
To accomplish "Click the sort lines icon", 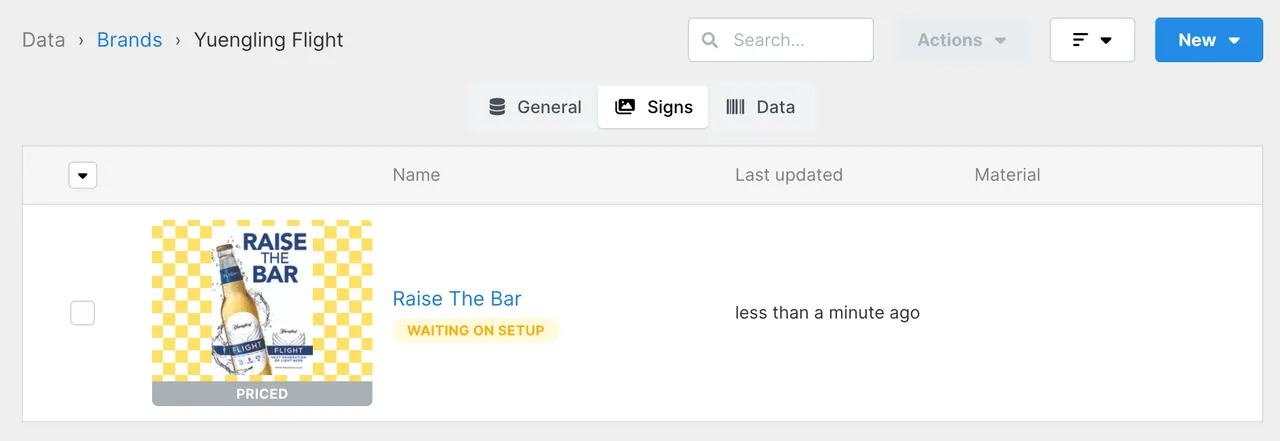I will tap(1080, 40).
